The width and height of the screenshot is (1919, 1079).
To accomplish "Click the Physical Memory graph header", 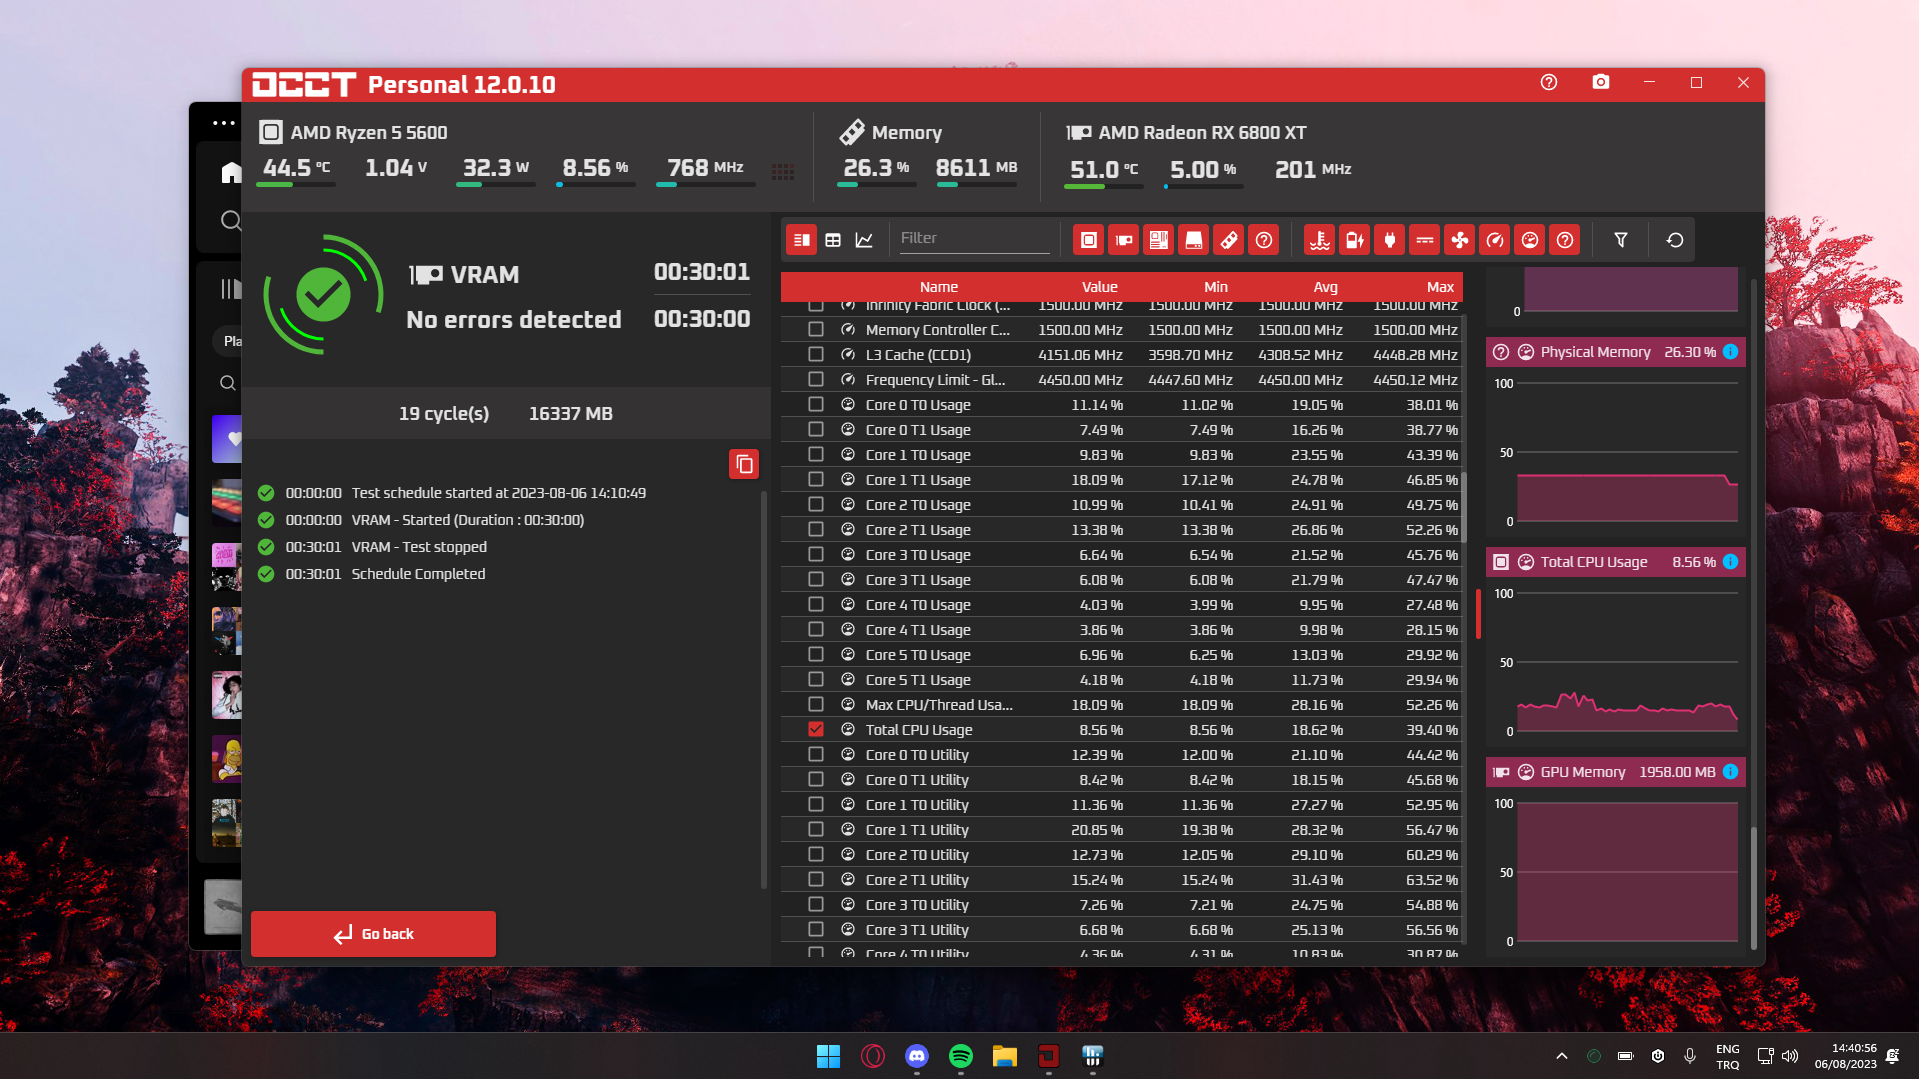I will tap(1616, 352).
